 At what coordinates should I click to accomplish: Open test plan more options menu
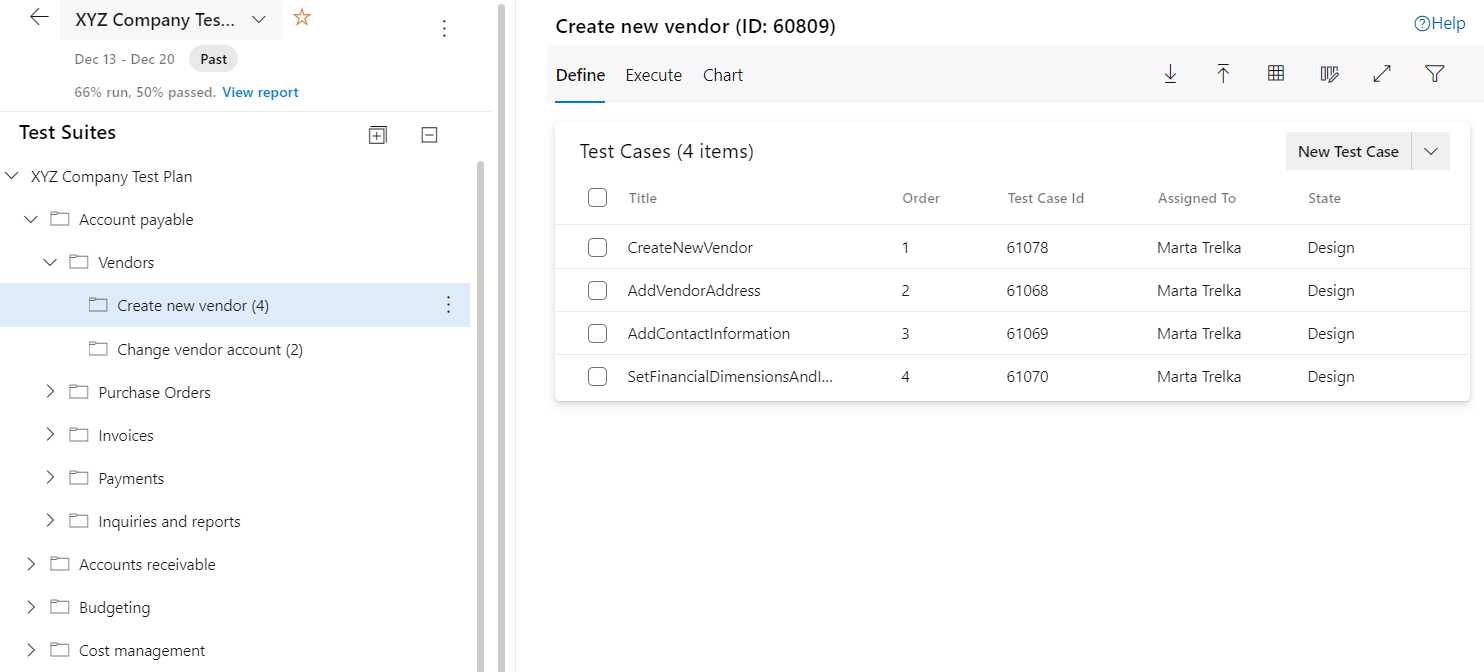point(445,29)
